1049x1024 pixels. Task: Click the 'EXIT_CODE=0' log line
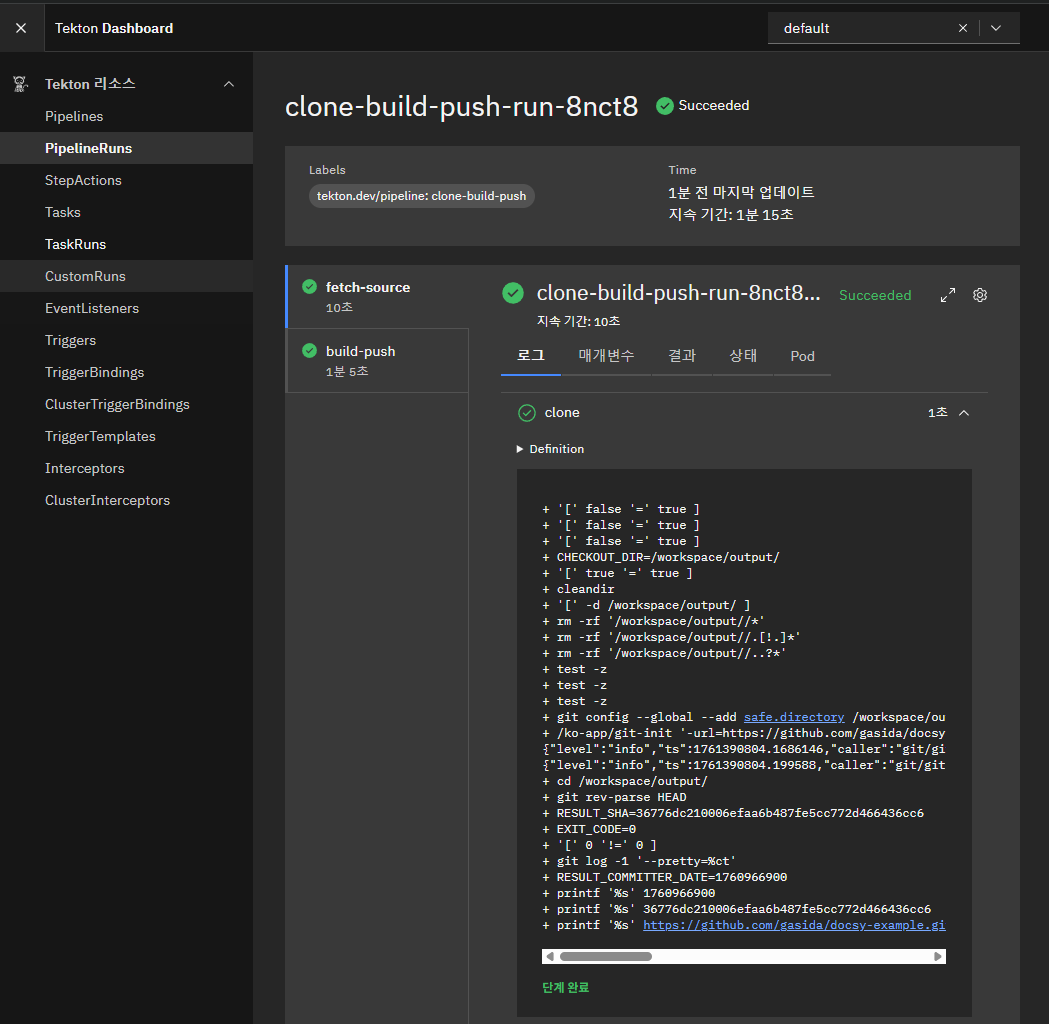[589, 829]
